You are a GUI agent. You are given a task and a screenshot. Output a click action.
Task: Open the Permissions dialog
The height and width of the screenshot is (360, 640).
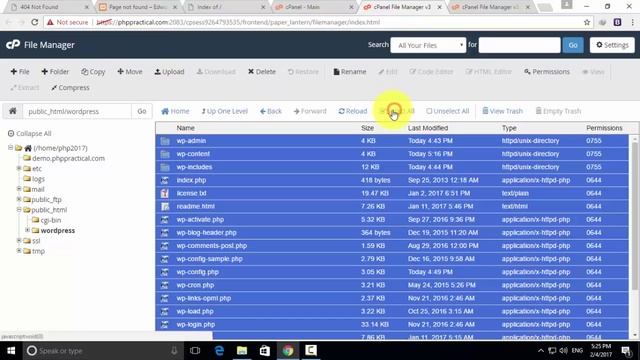click(x=547, y=72)
